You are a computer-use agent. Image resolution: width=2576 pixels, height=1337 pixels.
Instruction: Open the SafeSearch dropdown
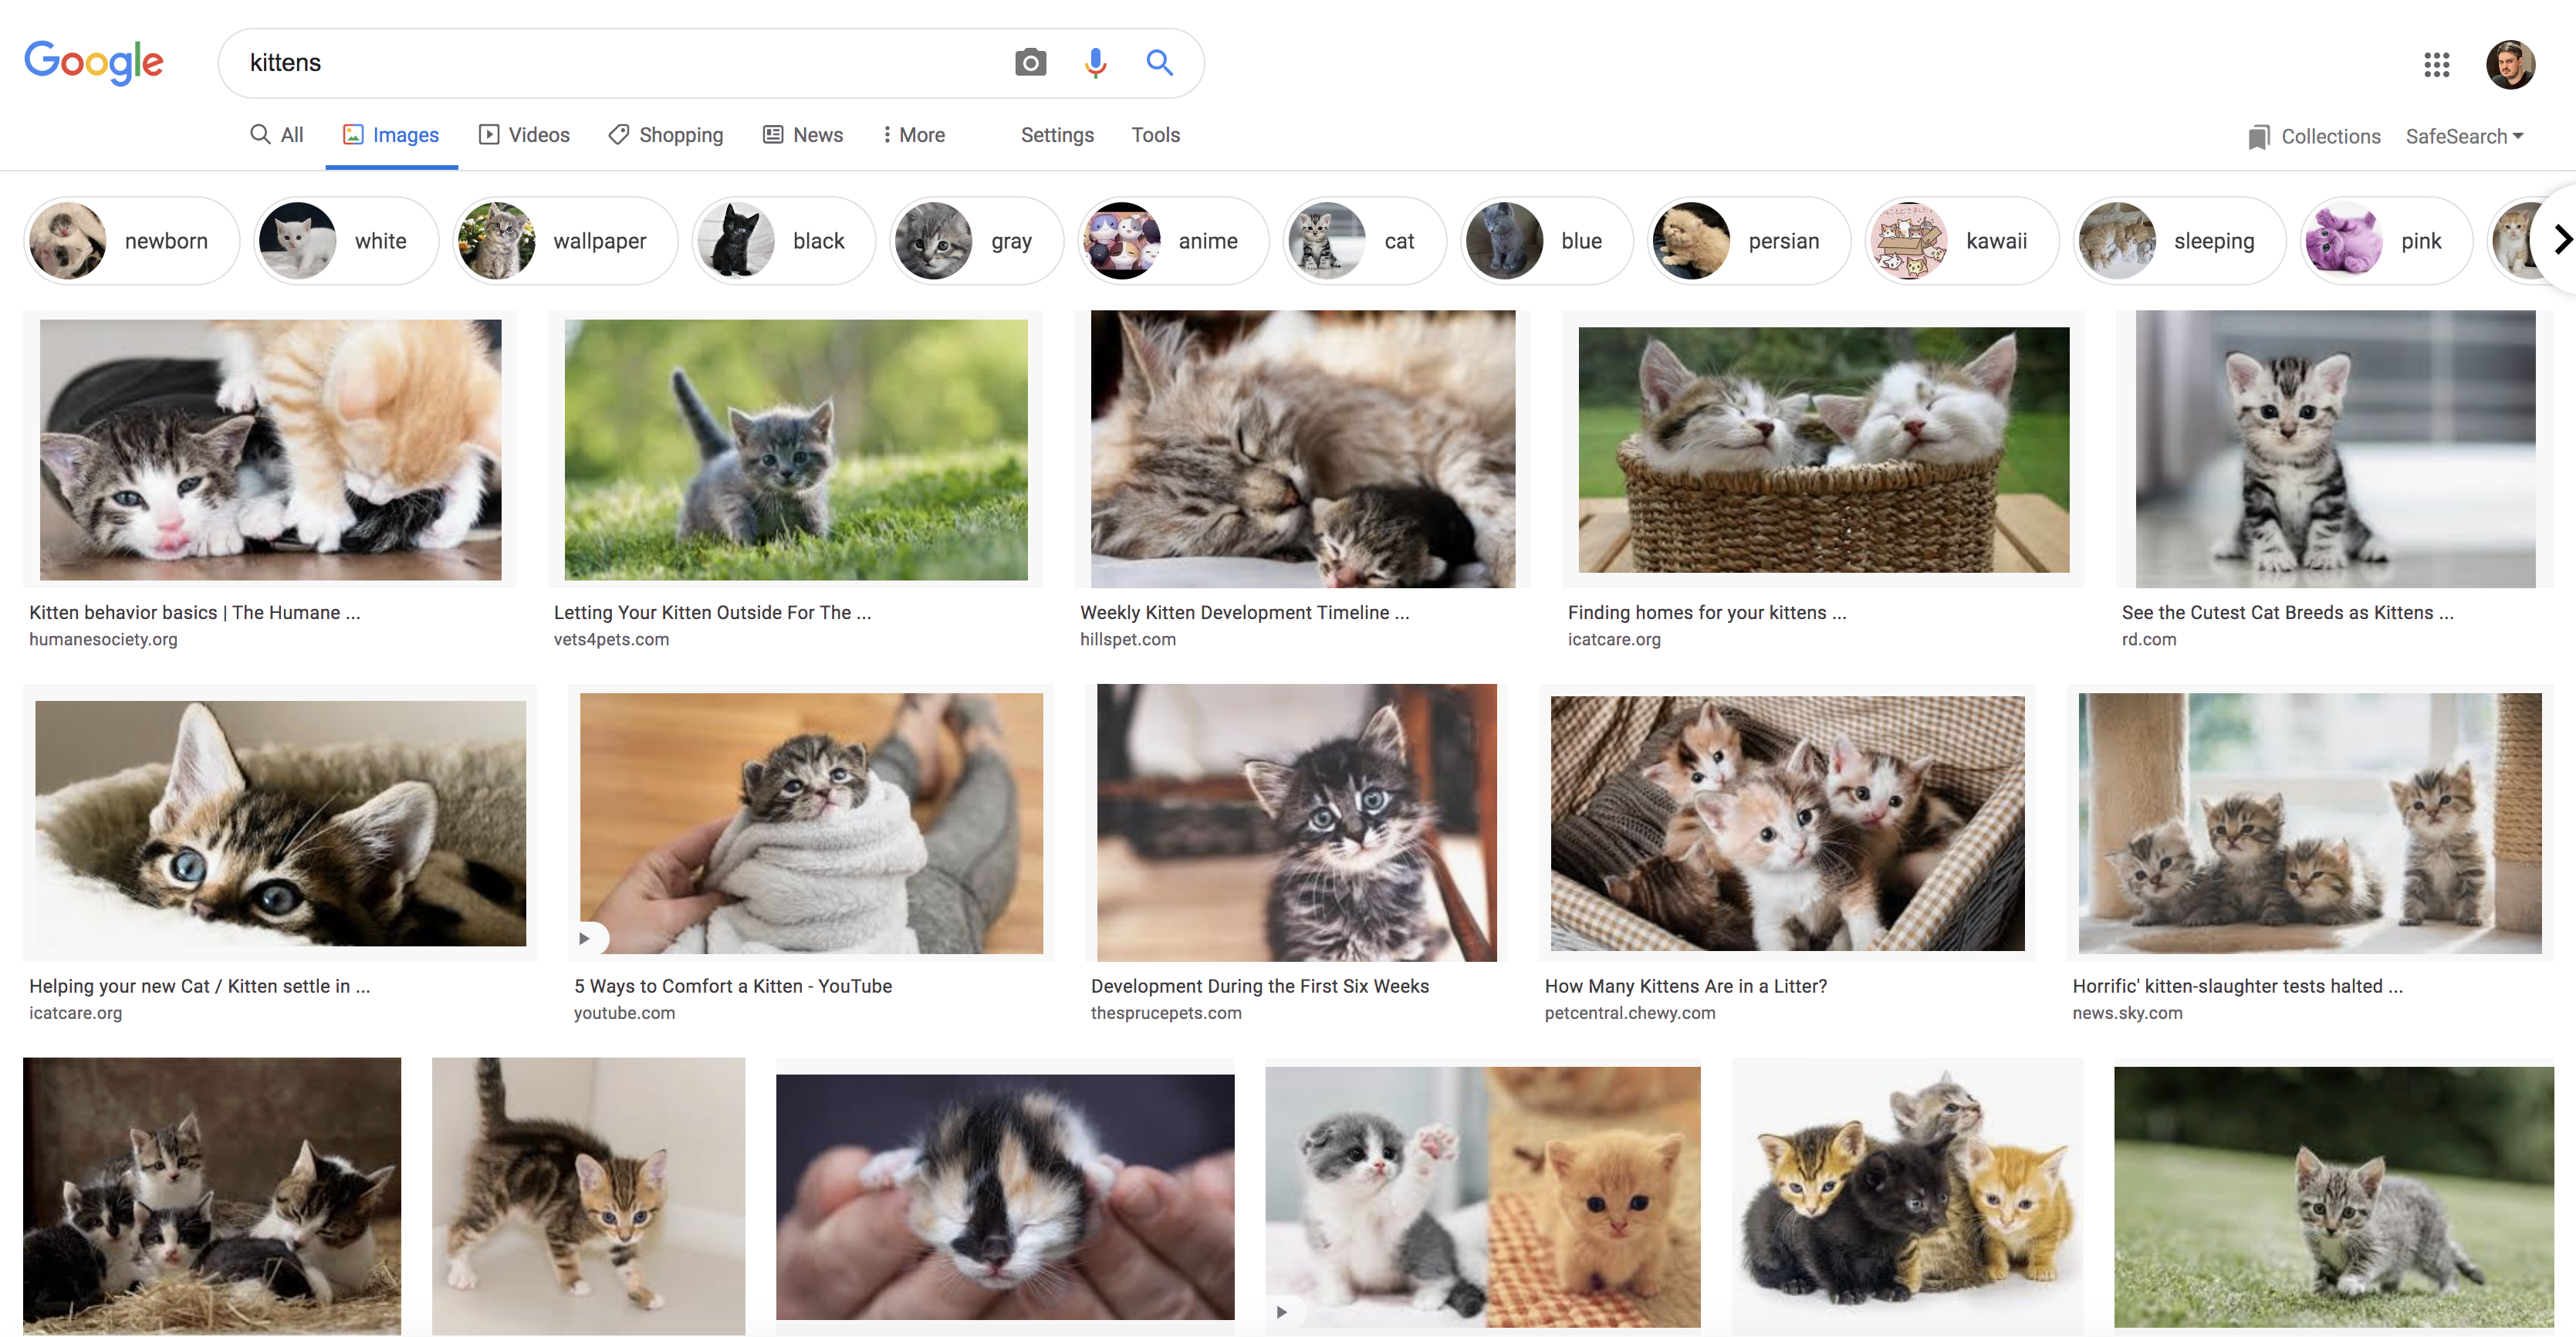(2464, 136)
